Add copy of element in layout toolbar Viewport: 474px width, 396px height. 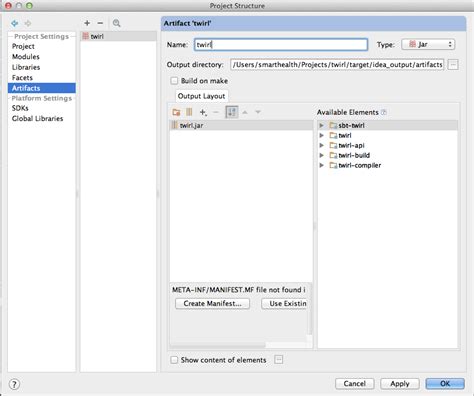click(203, 112)
